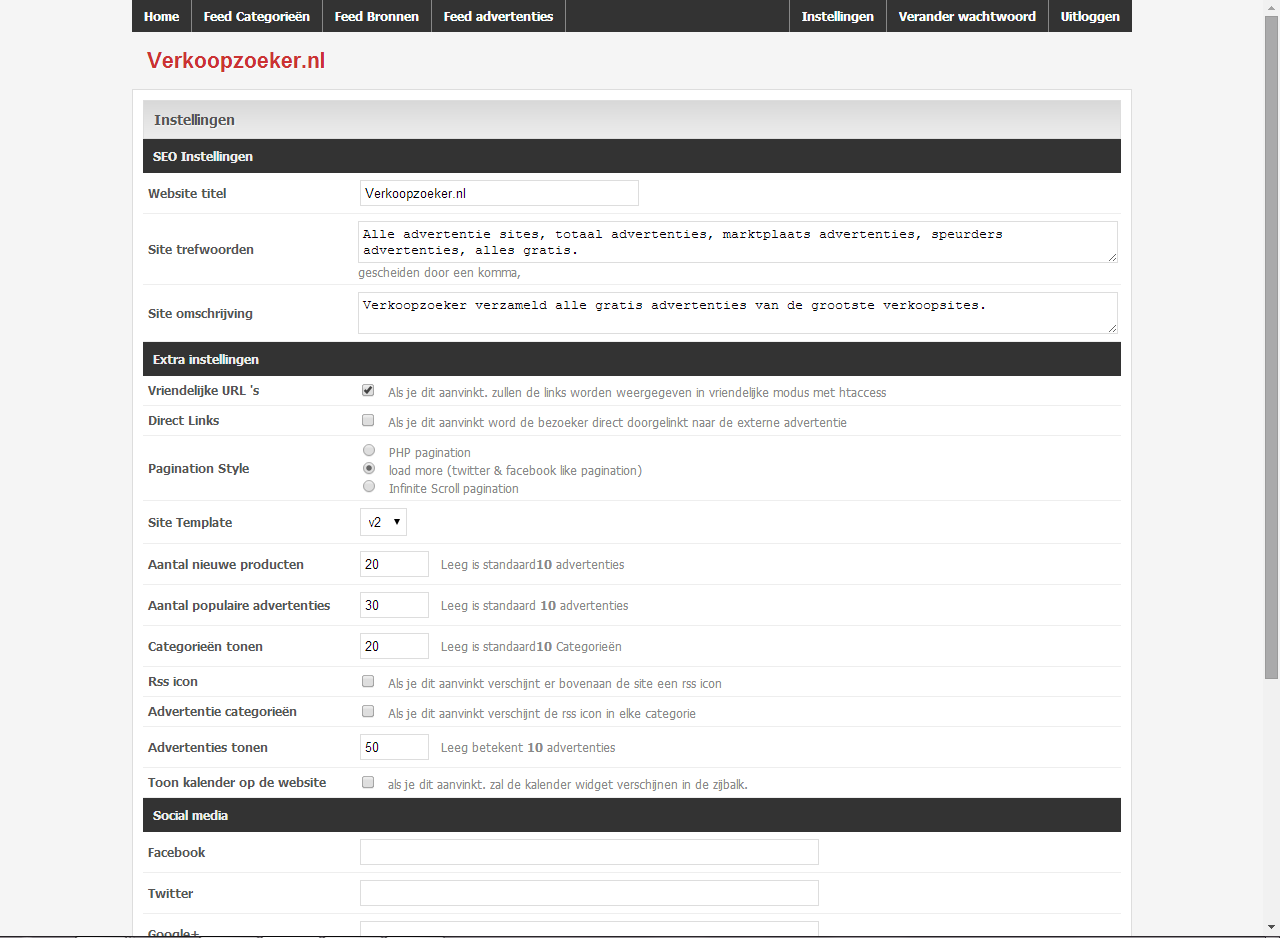
Task: Click the Facebook URL input field
Action: tap(589, 852)
